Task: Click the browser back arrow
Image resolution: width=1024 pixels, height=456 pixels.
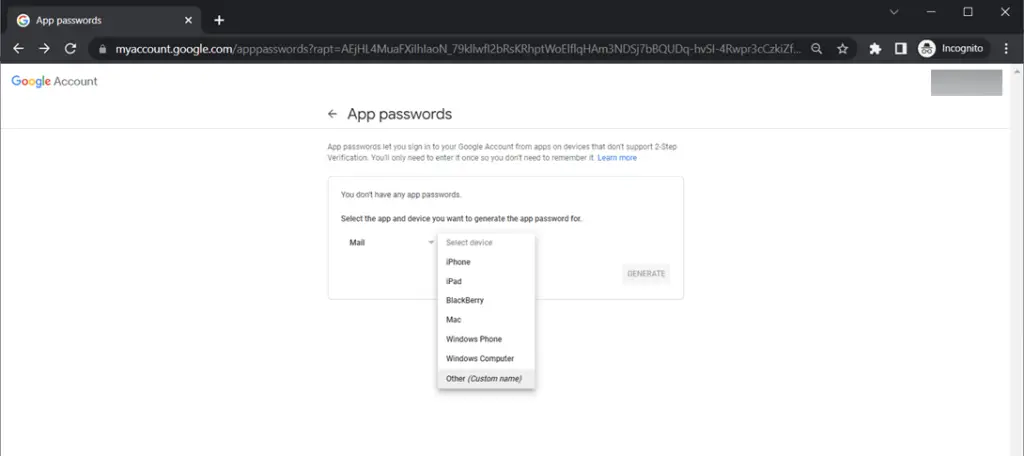Action: (x=19, y=49)
